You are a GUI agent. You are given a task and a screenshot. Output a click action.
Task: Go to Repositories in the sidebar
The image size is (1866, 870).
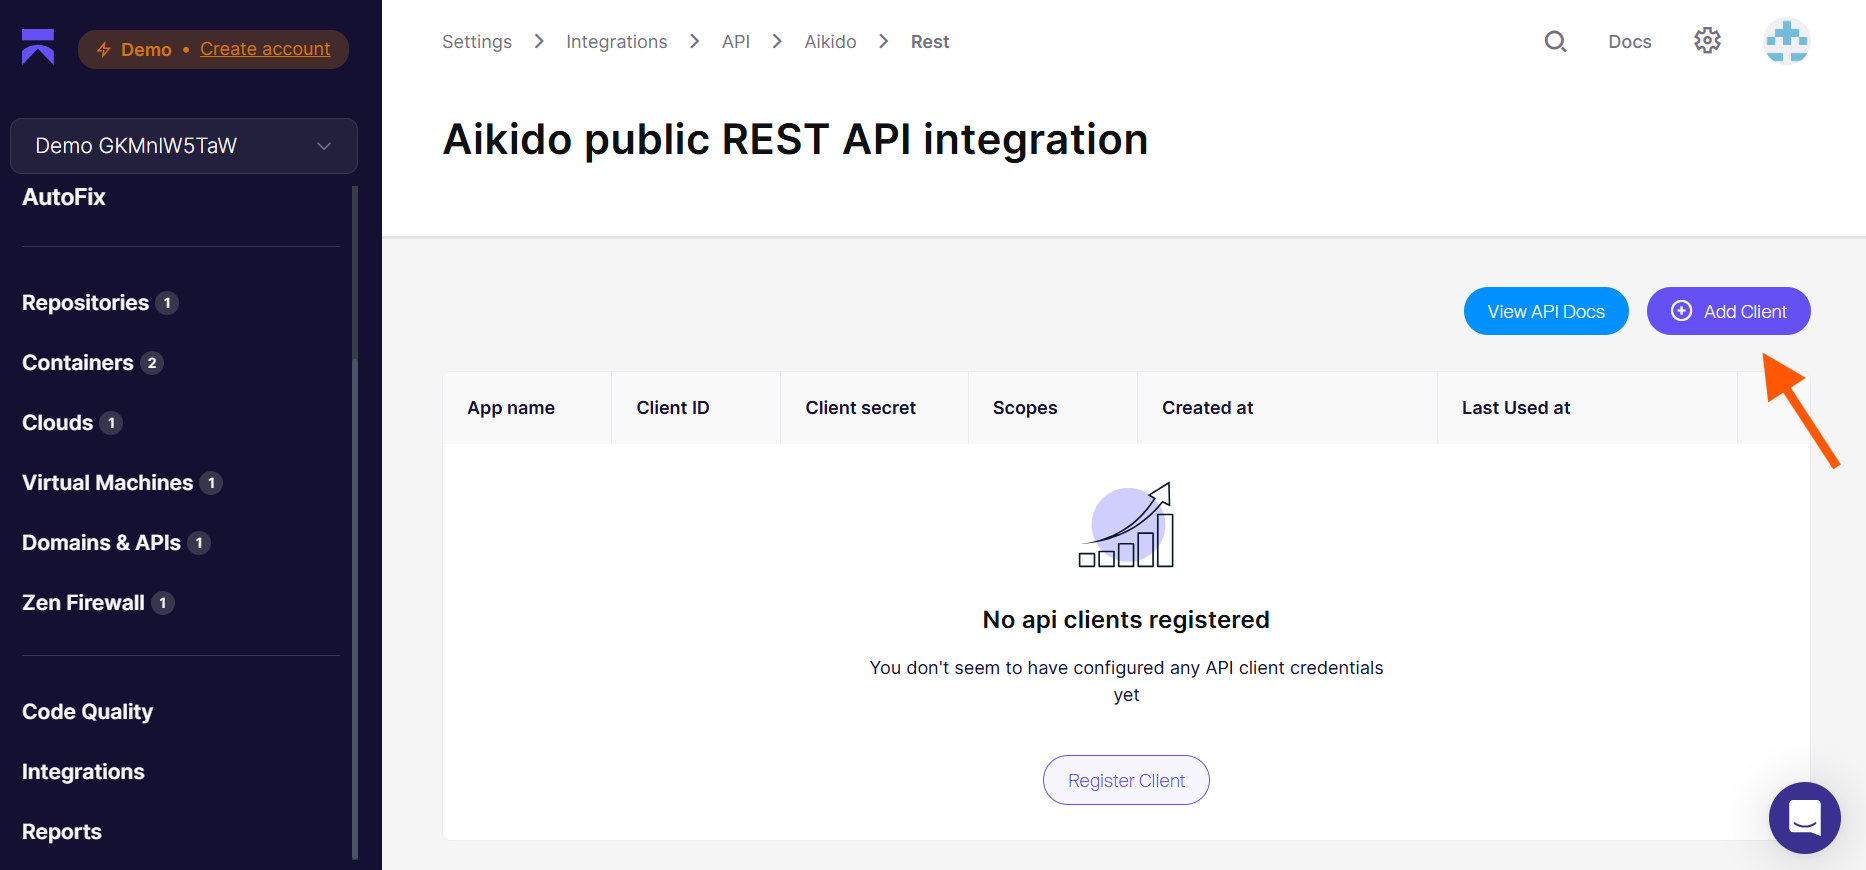[x=86, y=303]
